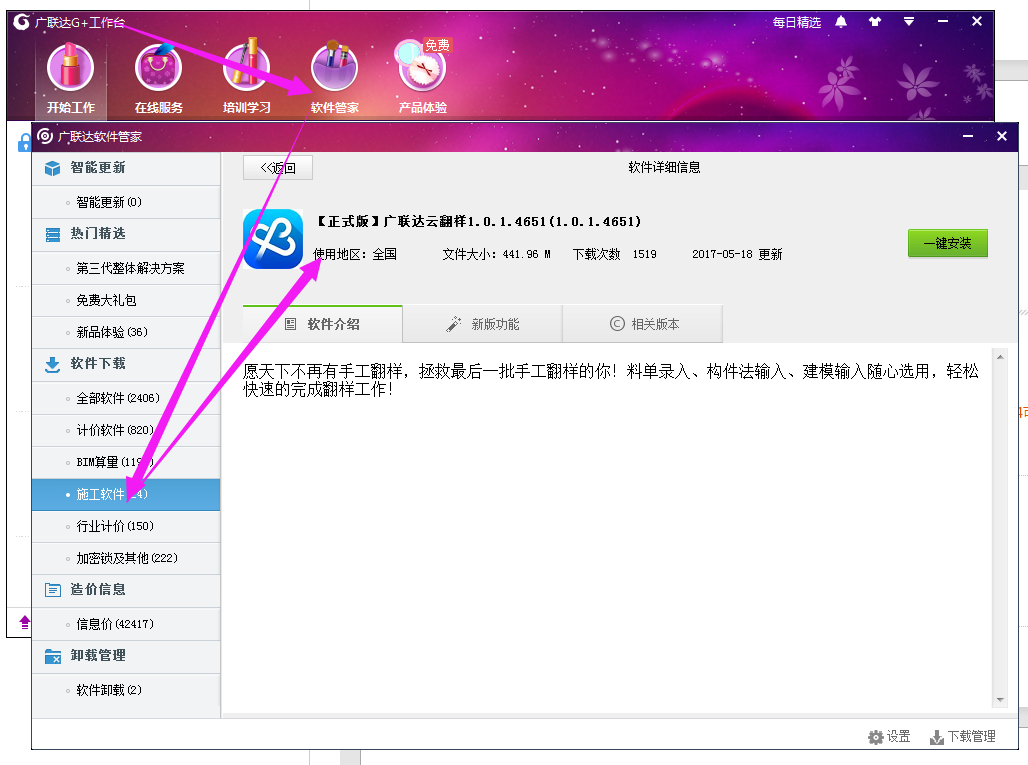This screenshot has height=765, width=1028.
Task: Open 培训学习 icon
Action: (x=246, y=66)
